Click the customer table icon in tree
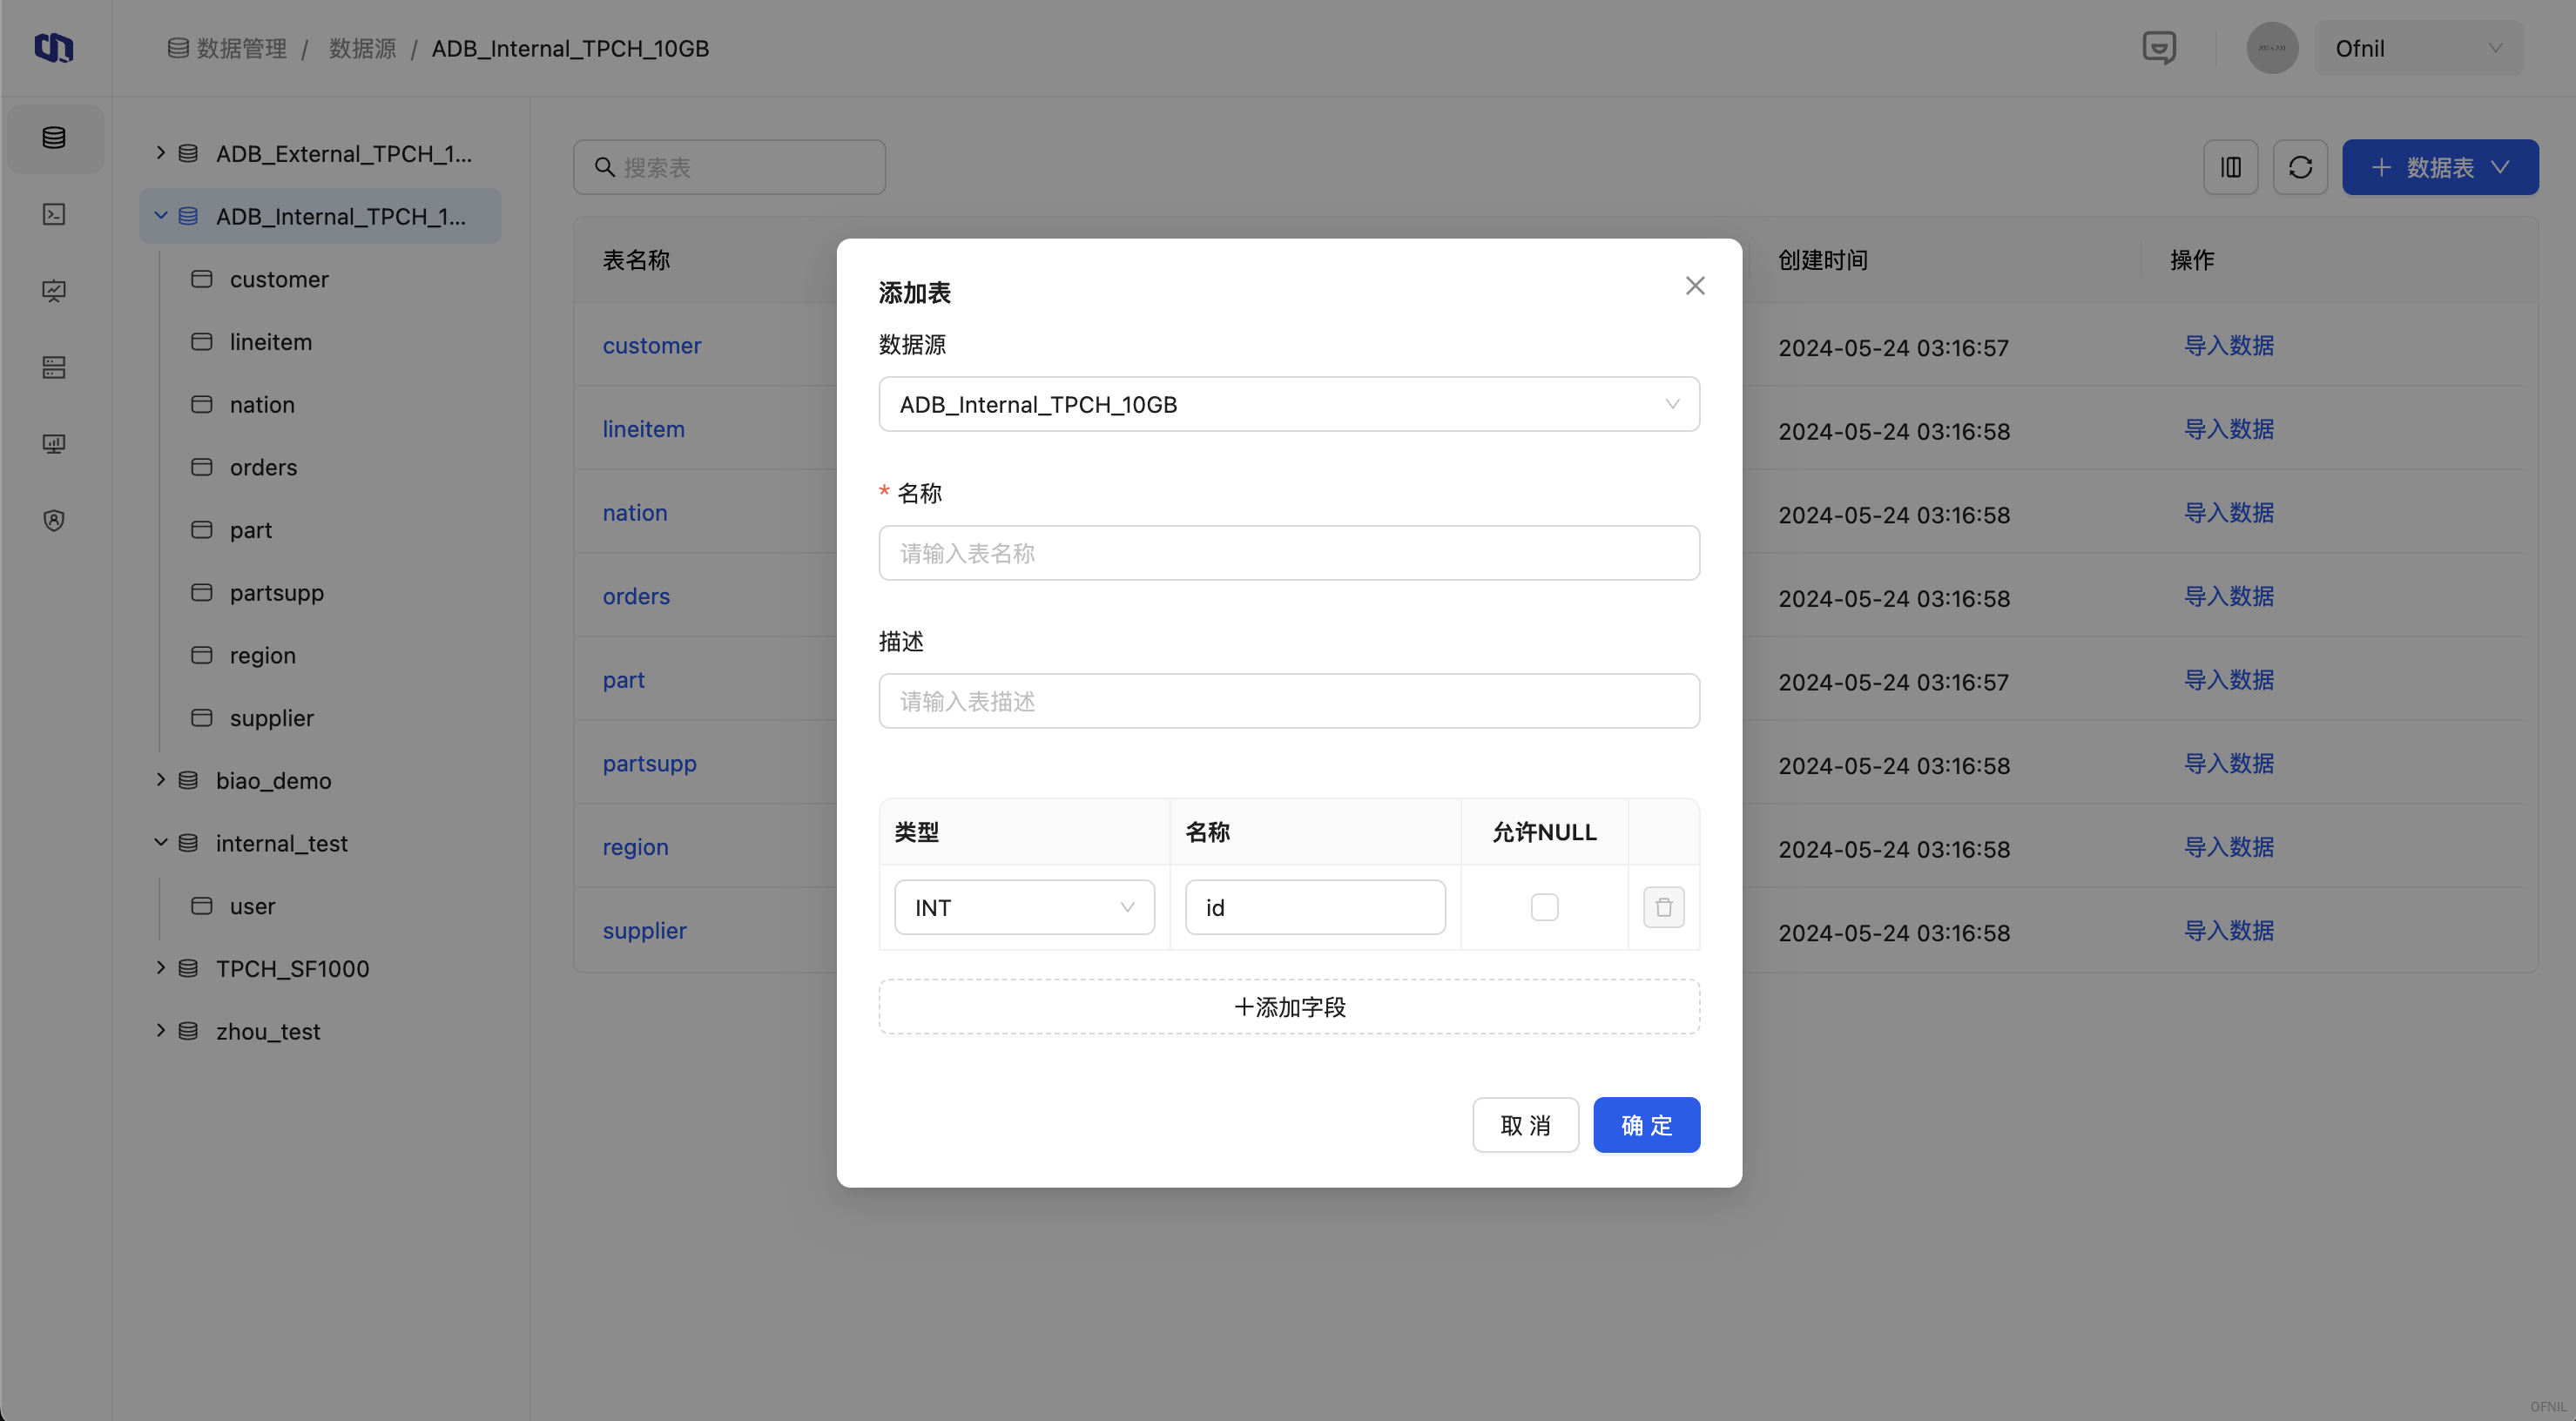This screenshot has width=2576, height=1421. [202, 279]
